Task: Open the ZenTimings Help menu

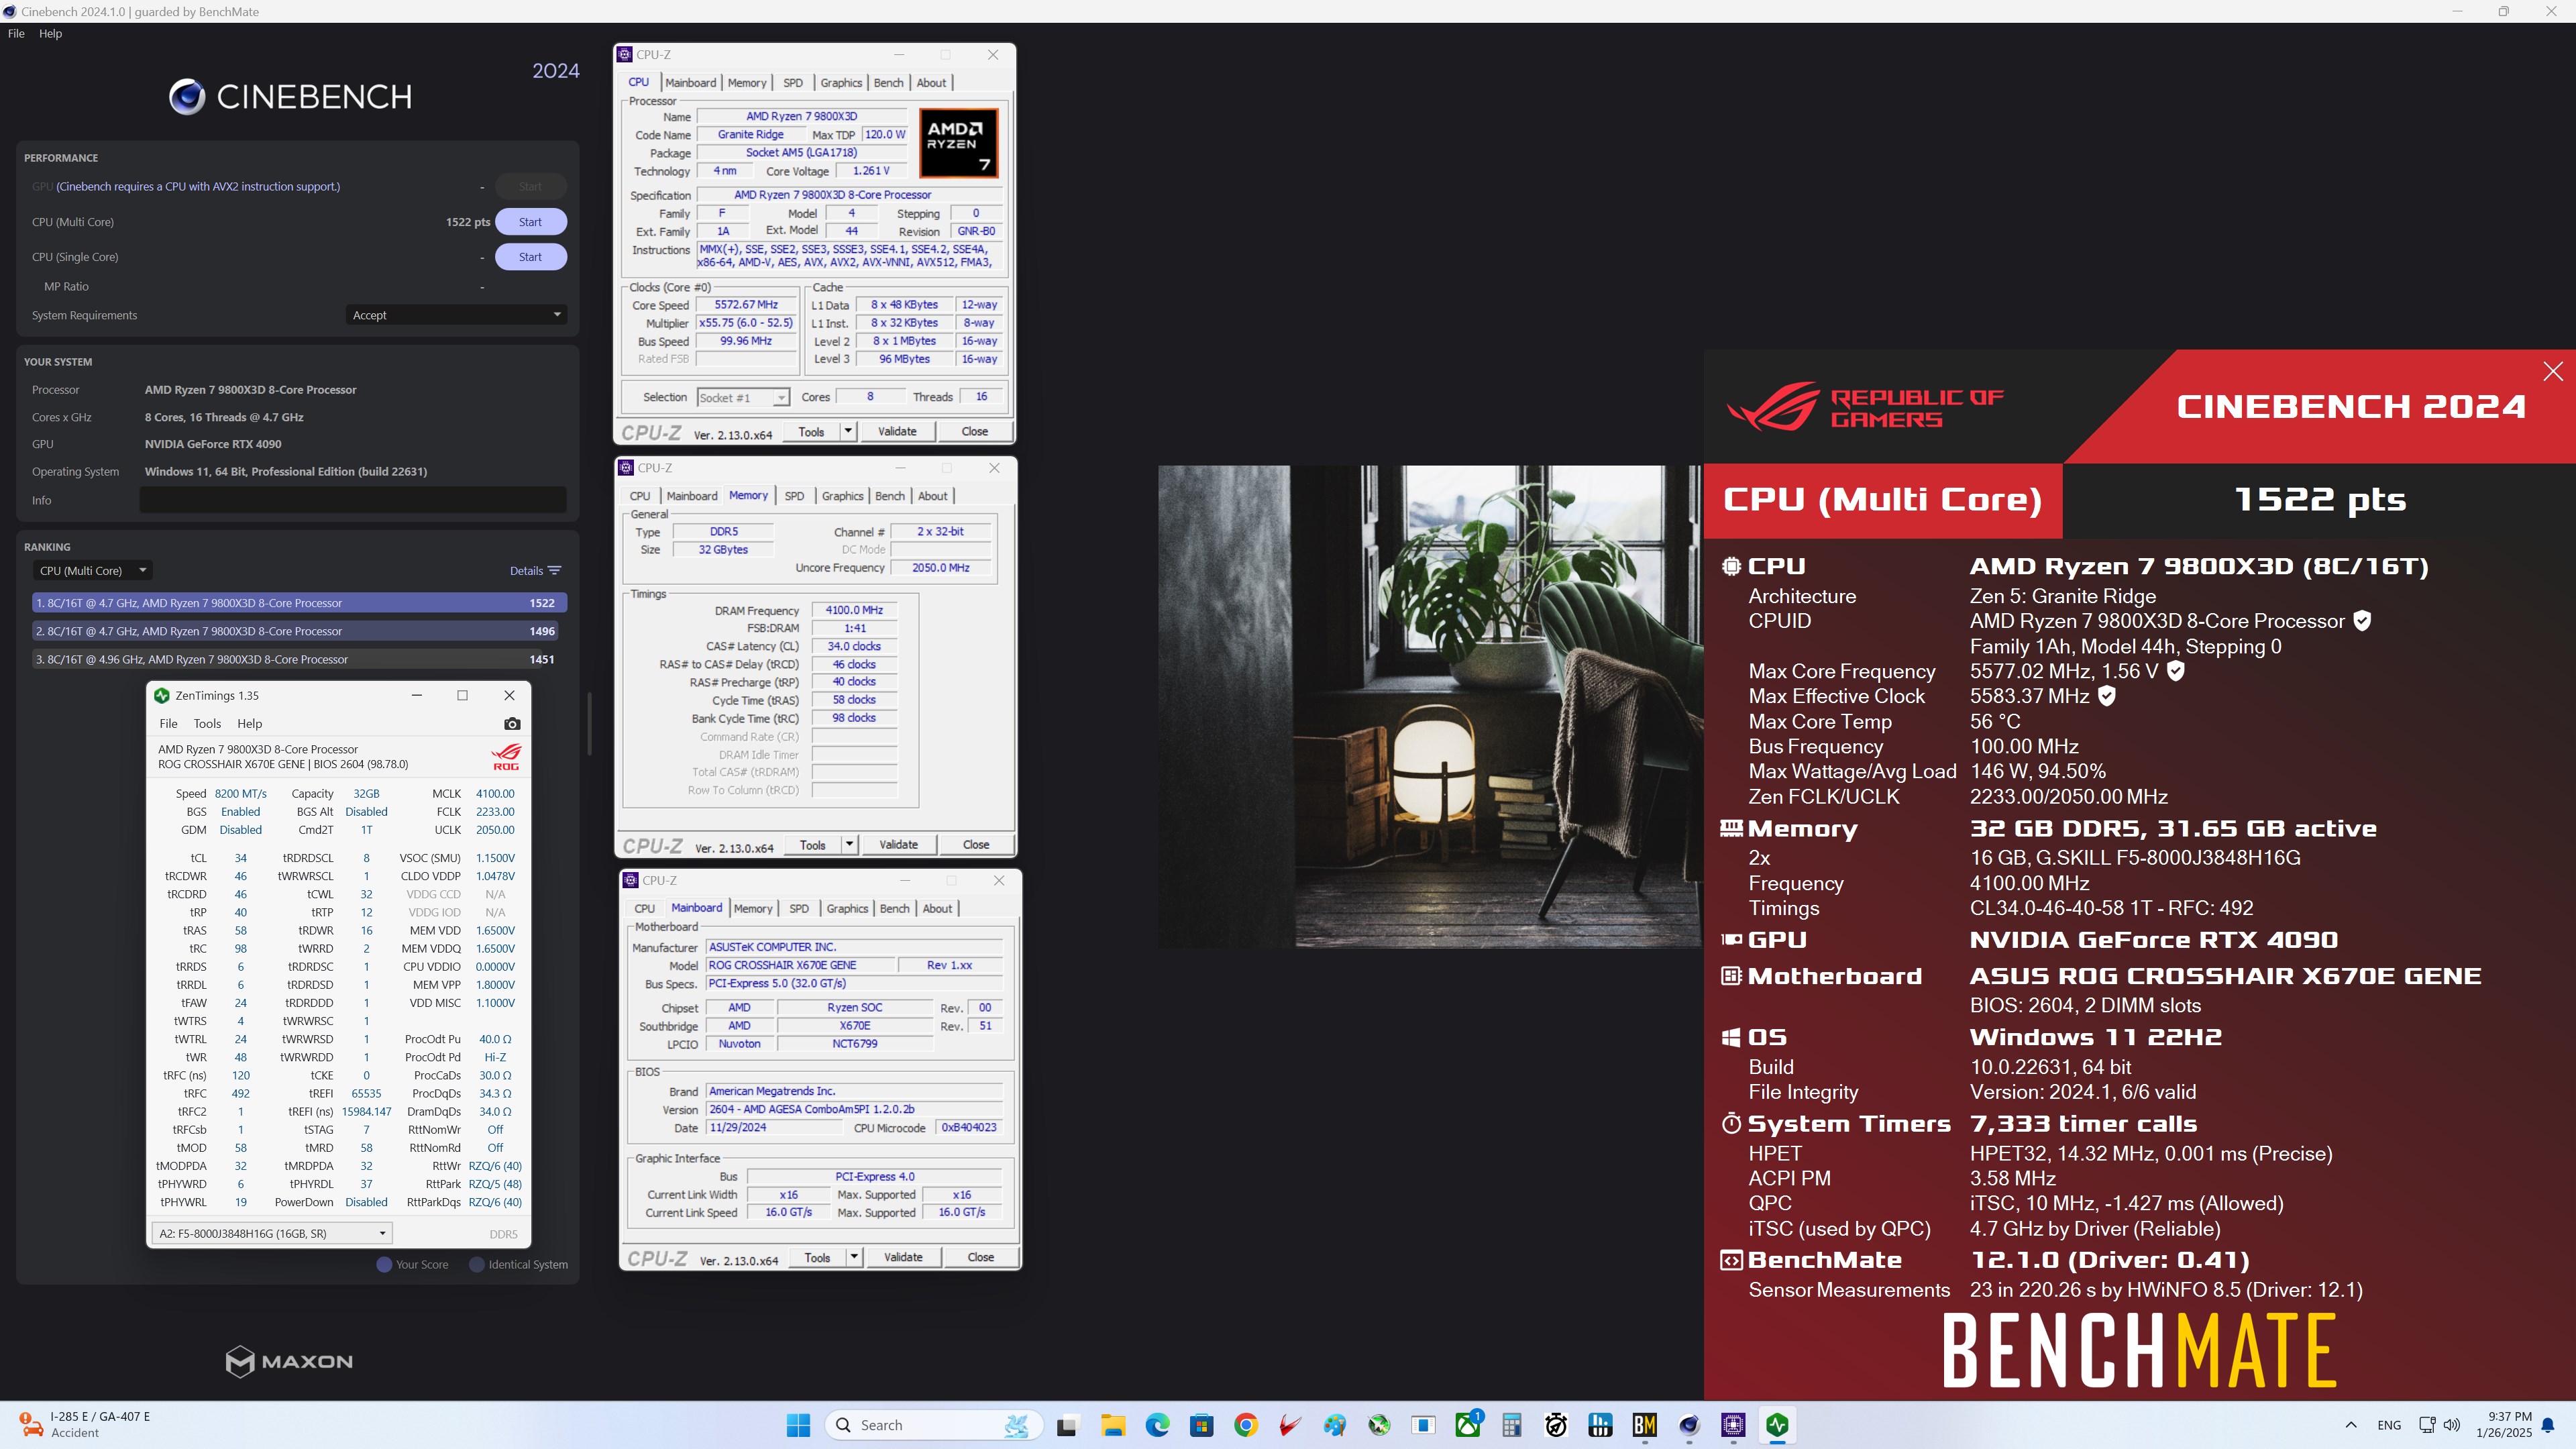Action: 249,723
